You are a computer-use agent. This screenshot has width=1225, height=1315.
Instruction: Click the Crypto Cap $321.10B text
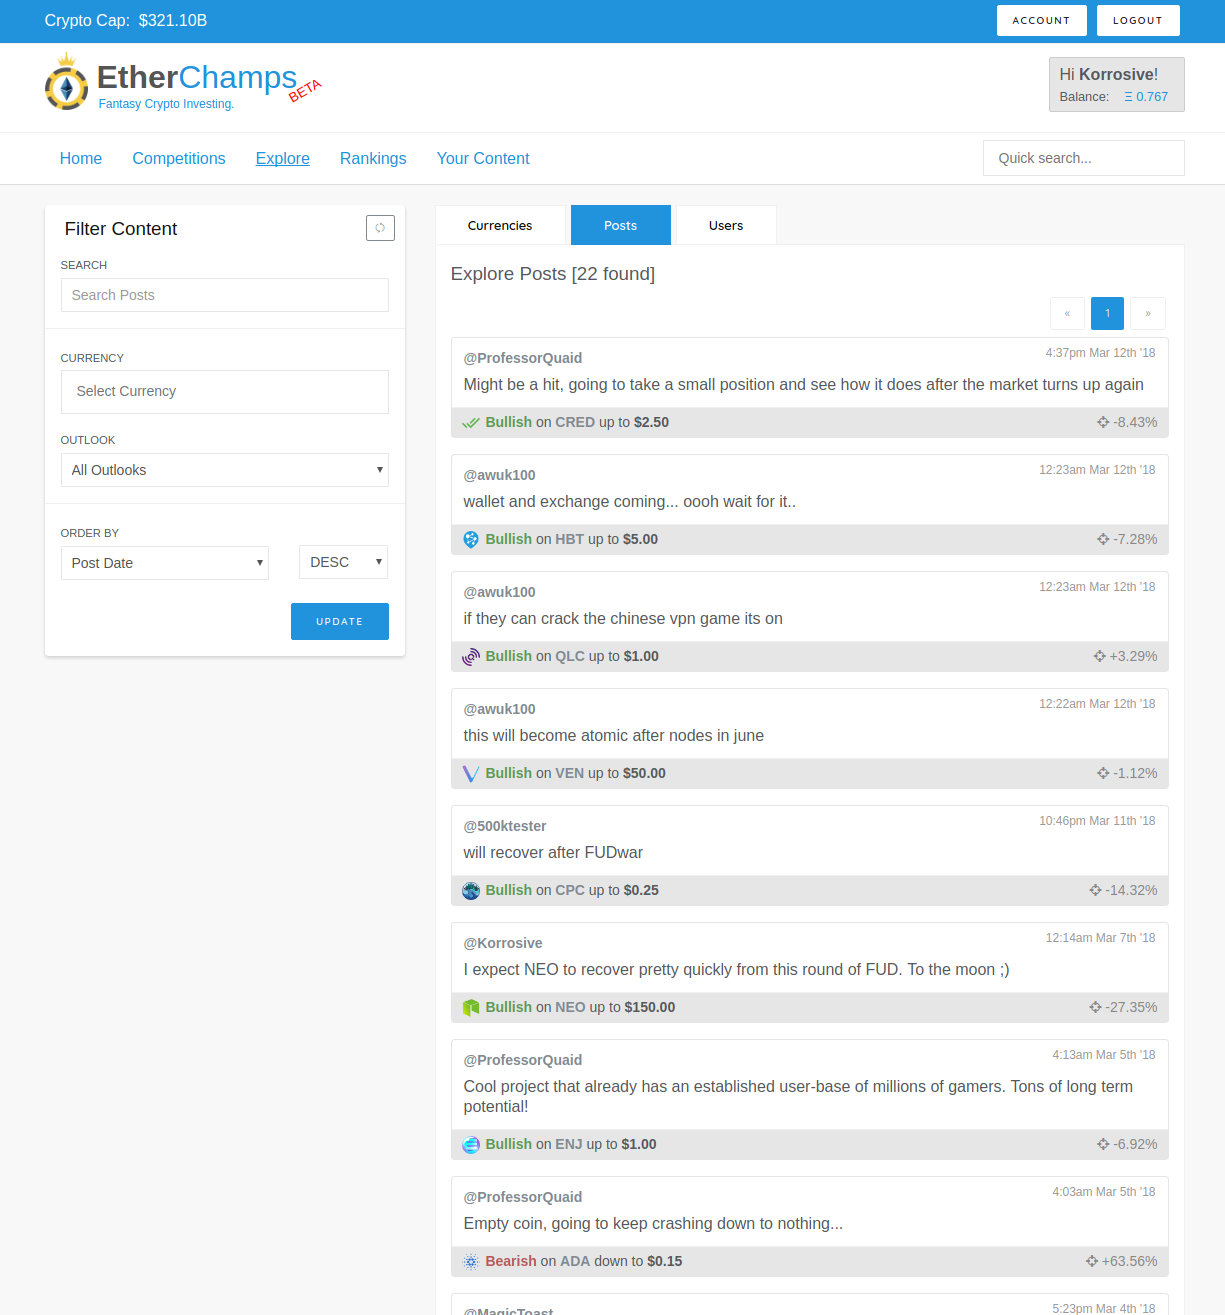tap(126, 20)
